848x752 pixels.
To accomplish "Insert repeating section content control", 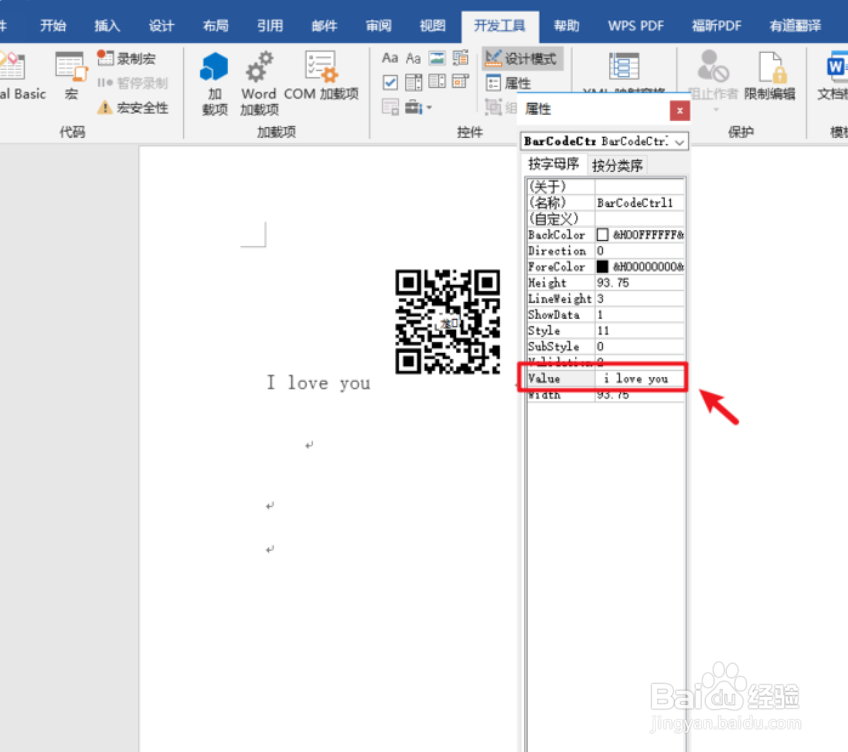I will click(390, 107).
